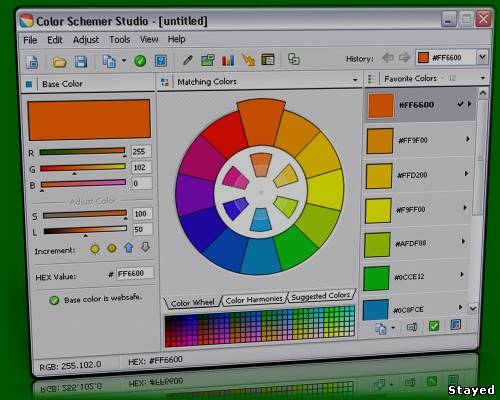Click the Base Color panel icon
This screenshot has height=400, width=500.
29,84
